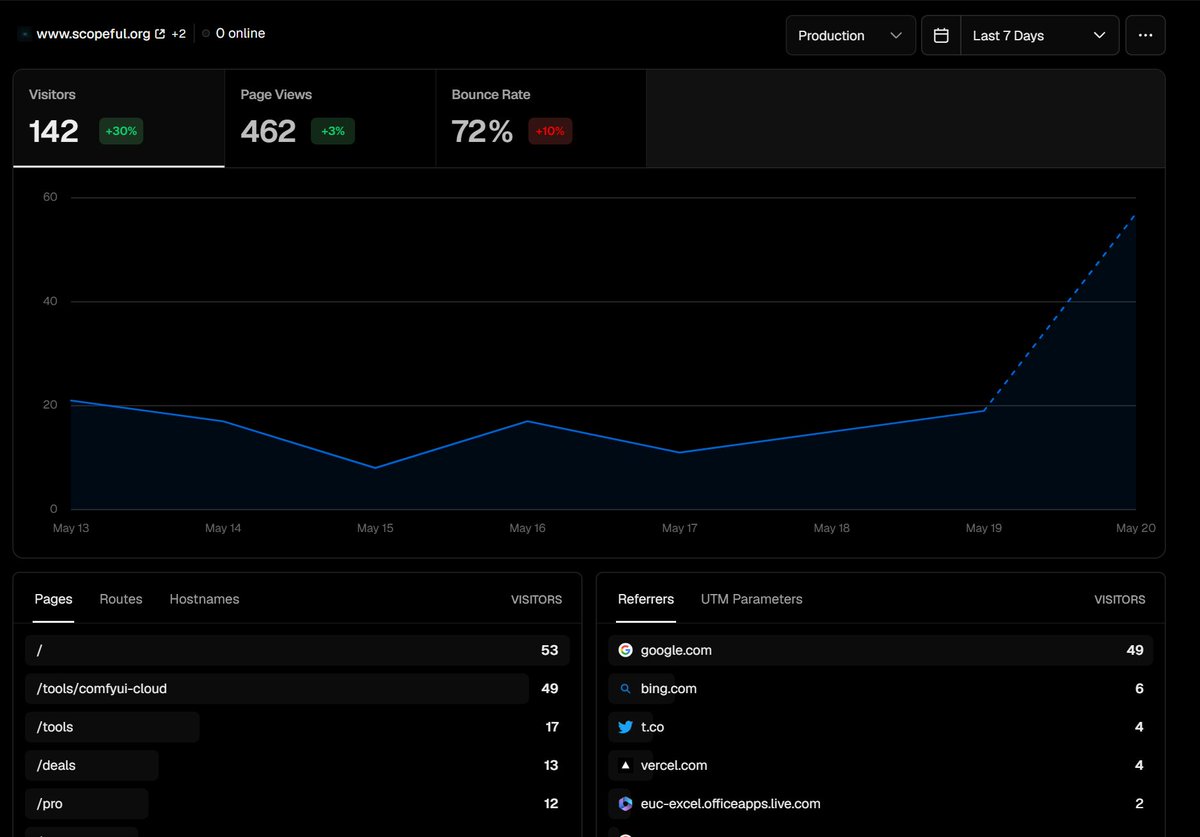Screen dimensions: 1200x837
Task: Click the +3% page views change badge
Action: (x=333, y=131)
